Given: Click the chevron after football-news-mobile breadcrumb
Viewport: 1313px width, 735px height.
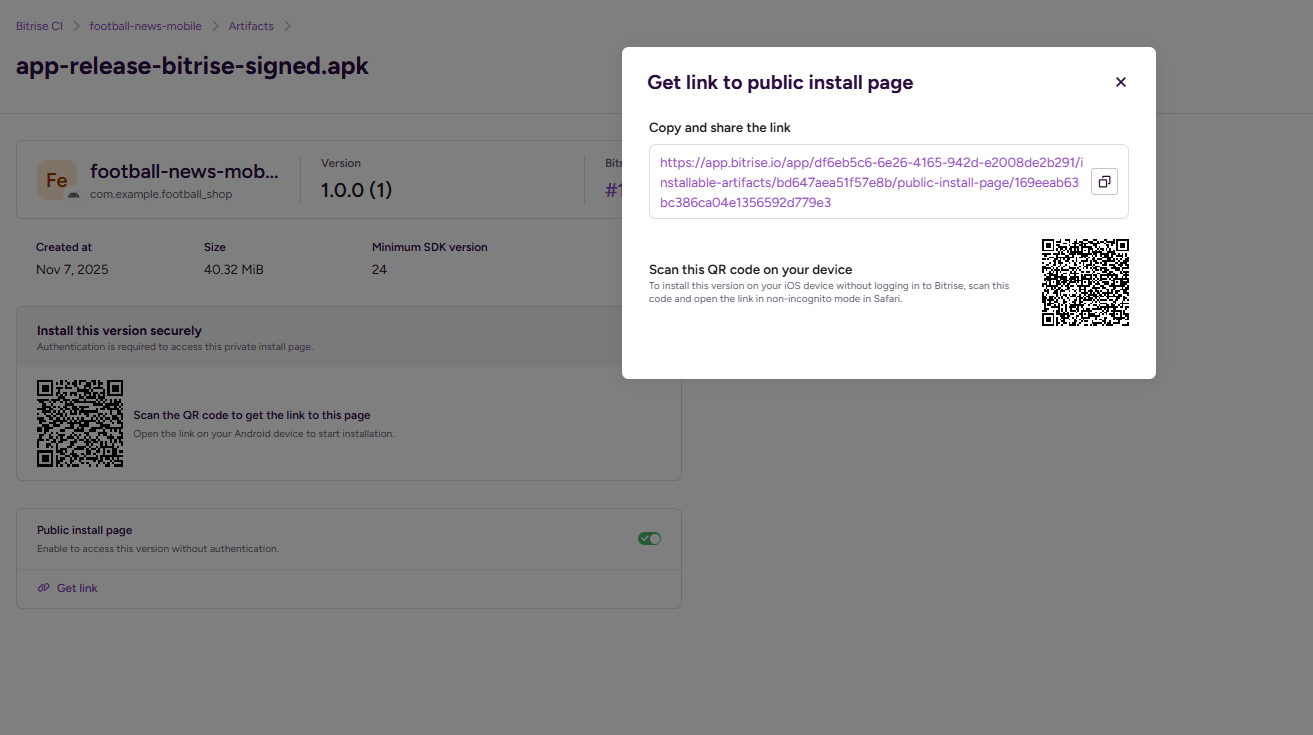Looking at the screenshot, I should click(215, 26).
